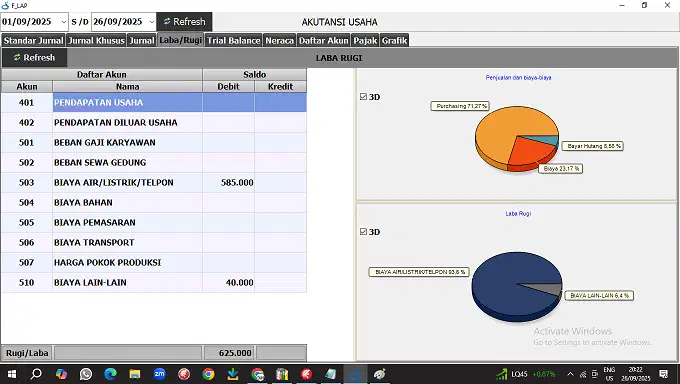Launch Google Chrome from taskbar
The height and width of the screenshot is (384, 680).
209,374
